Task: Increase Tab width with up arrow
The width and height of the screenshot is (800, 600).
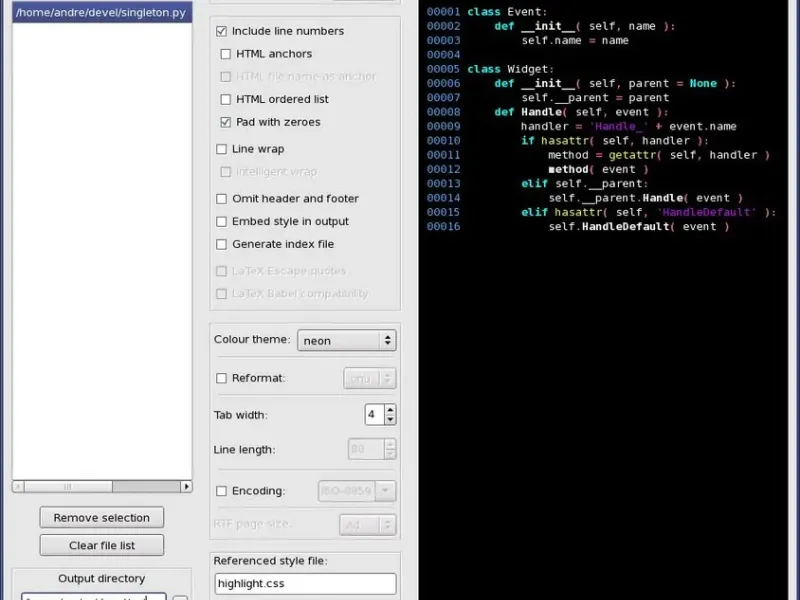Action: point(390,410)
